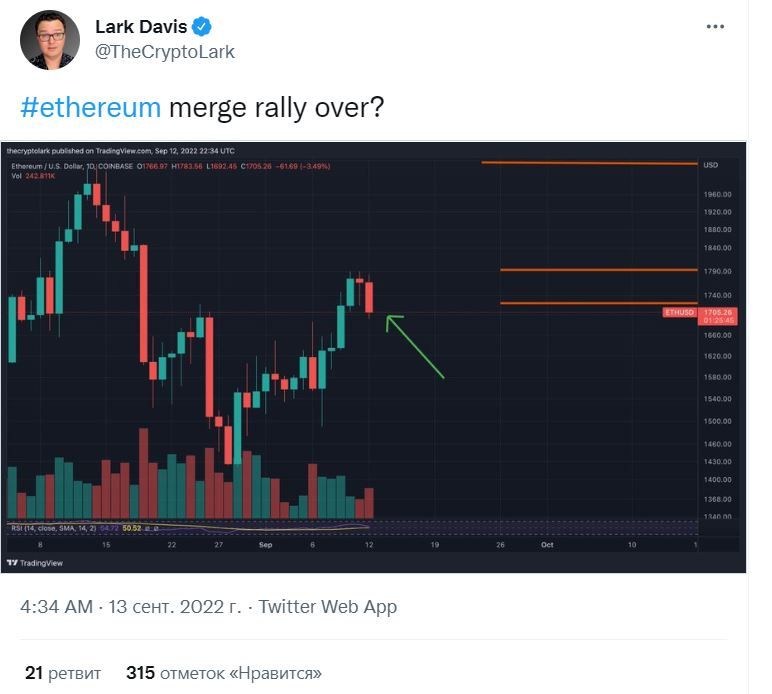The height and width of the screenshot is (694, 772).
Task: Click the blue verified badge
Action: (x=203, y=27)
